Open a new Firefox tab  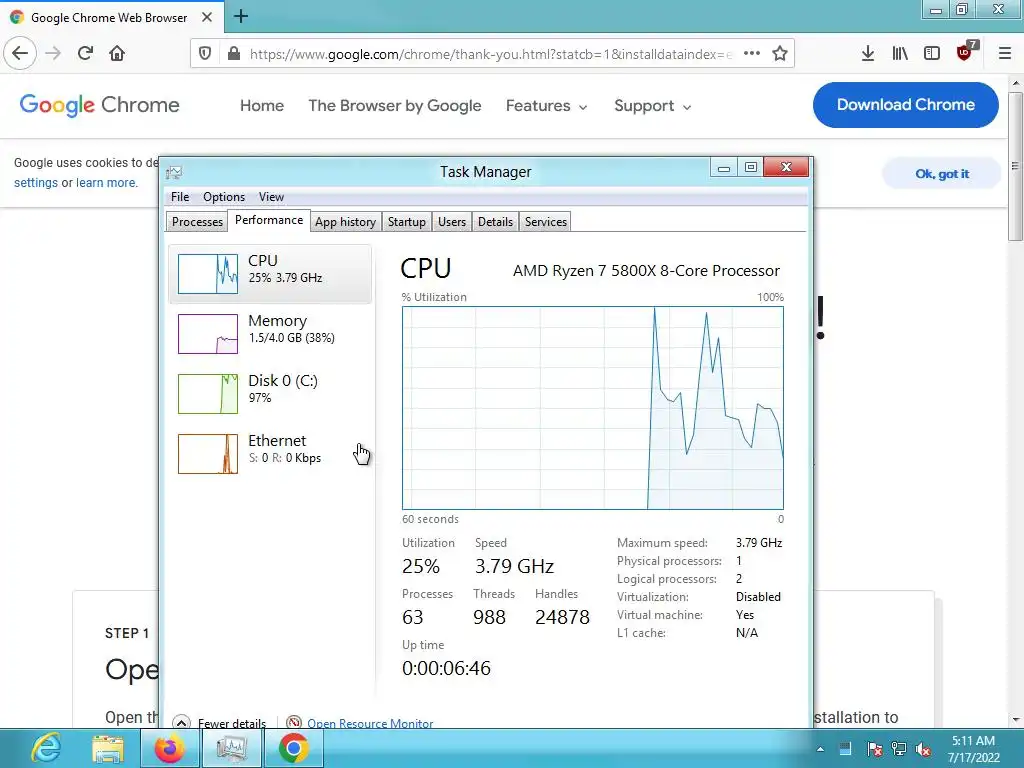240,16
